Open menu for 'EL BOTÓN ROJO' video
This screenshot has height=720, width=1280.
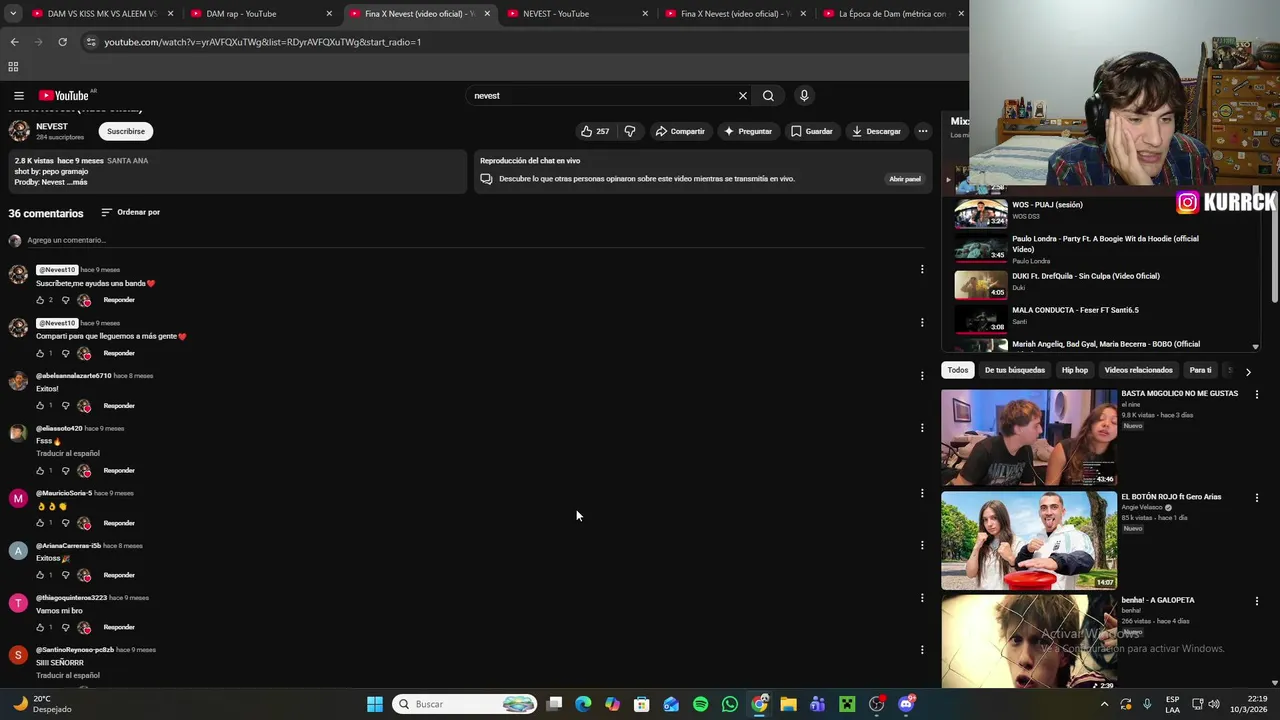pos(1257,497)
